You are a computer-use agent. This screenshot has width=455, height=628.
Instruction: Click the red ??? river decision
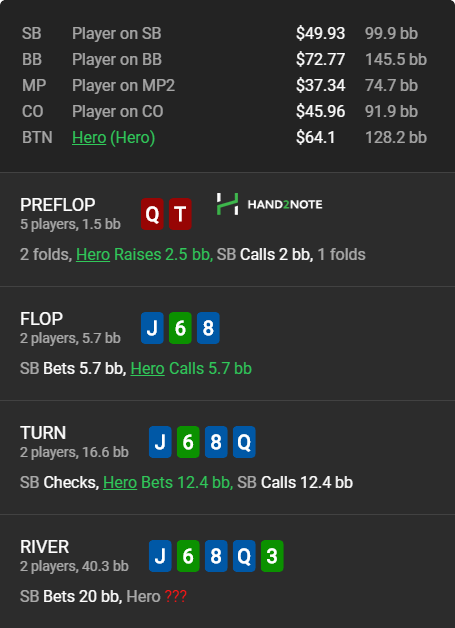click(175, 597)
